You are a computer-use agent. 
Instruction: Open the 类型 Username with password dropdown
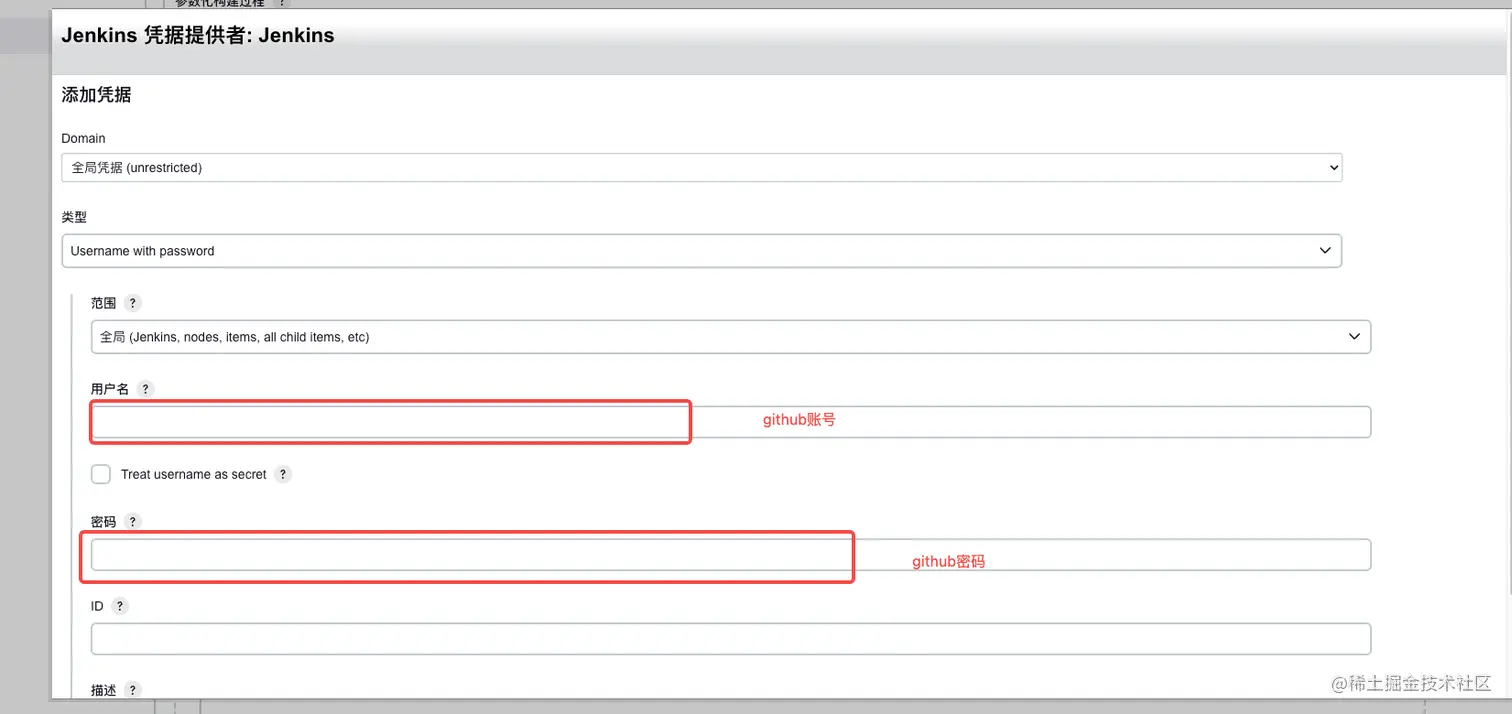701,251
